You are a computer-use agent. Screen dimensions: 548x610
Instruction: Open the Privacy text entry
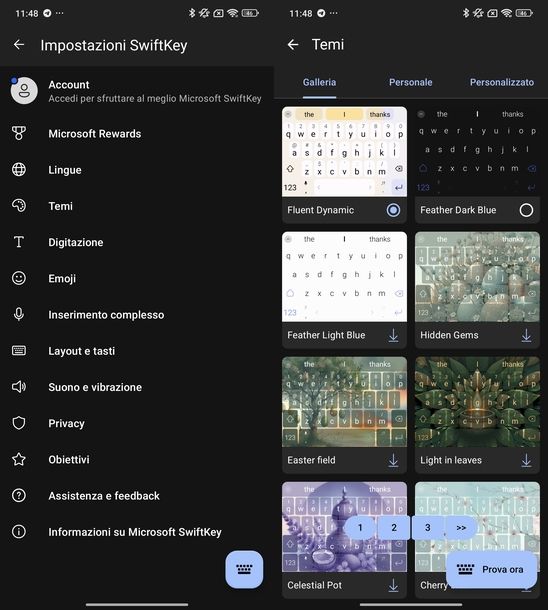coord(67,423)
